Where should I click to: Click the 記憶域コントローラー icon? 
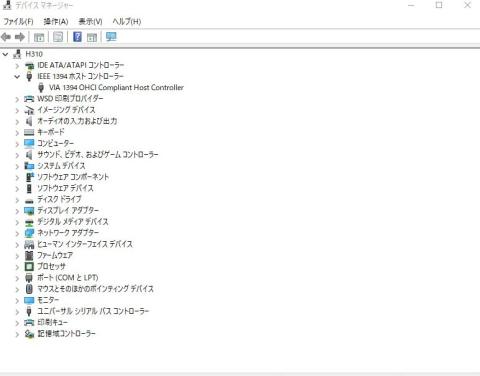(29, 334)
